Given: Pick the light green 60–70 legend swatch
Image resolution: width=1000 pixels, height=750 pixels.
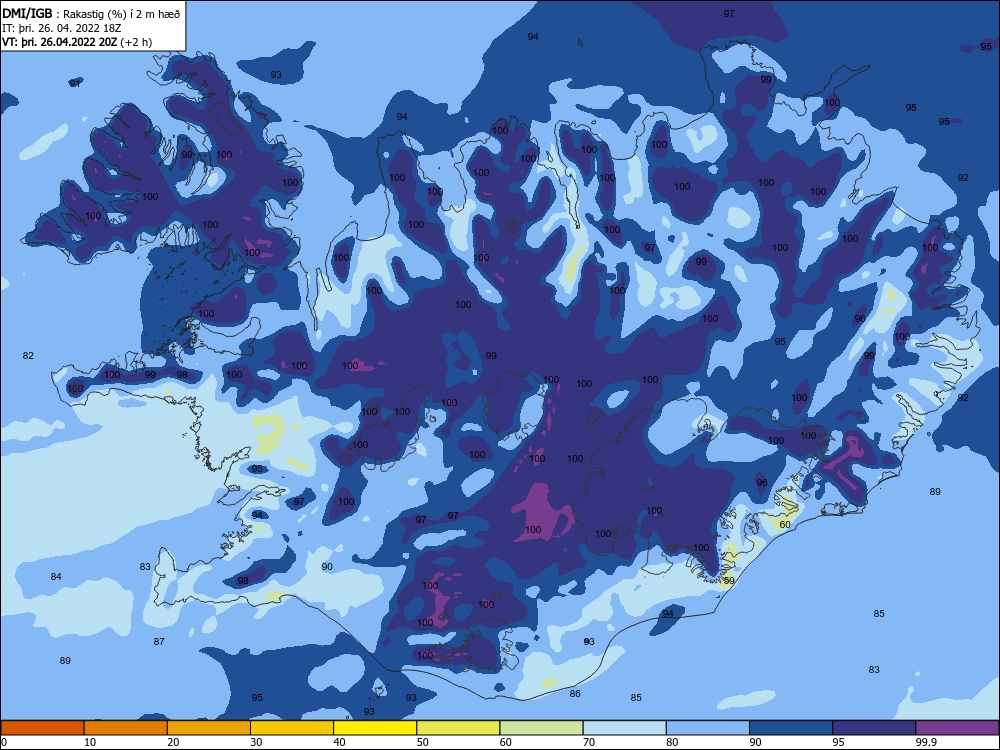Looking at the screenshot, I should click(x=541, y=728).
